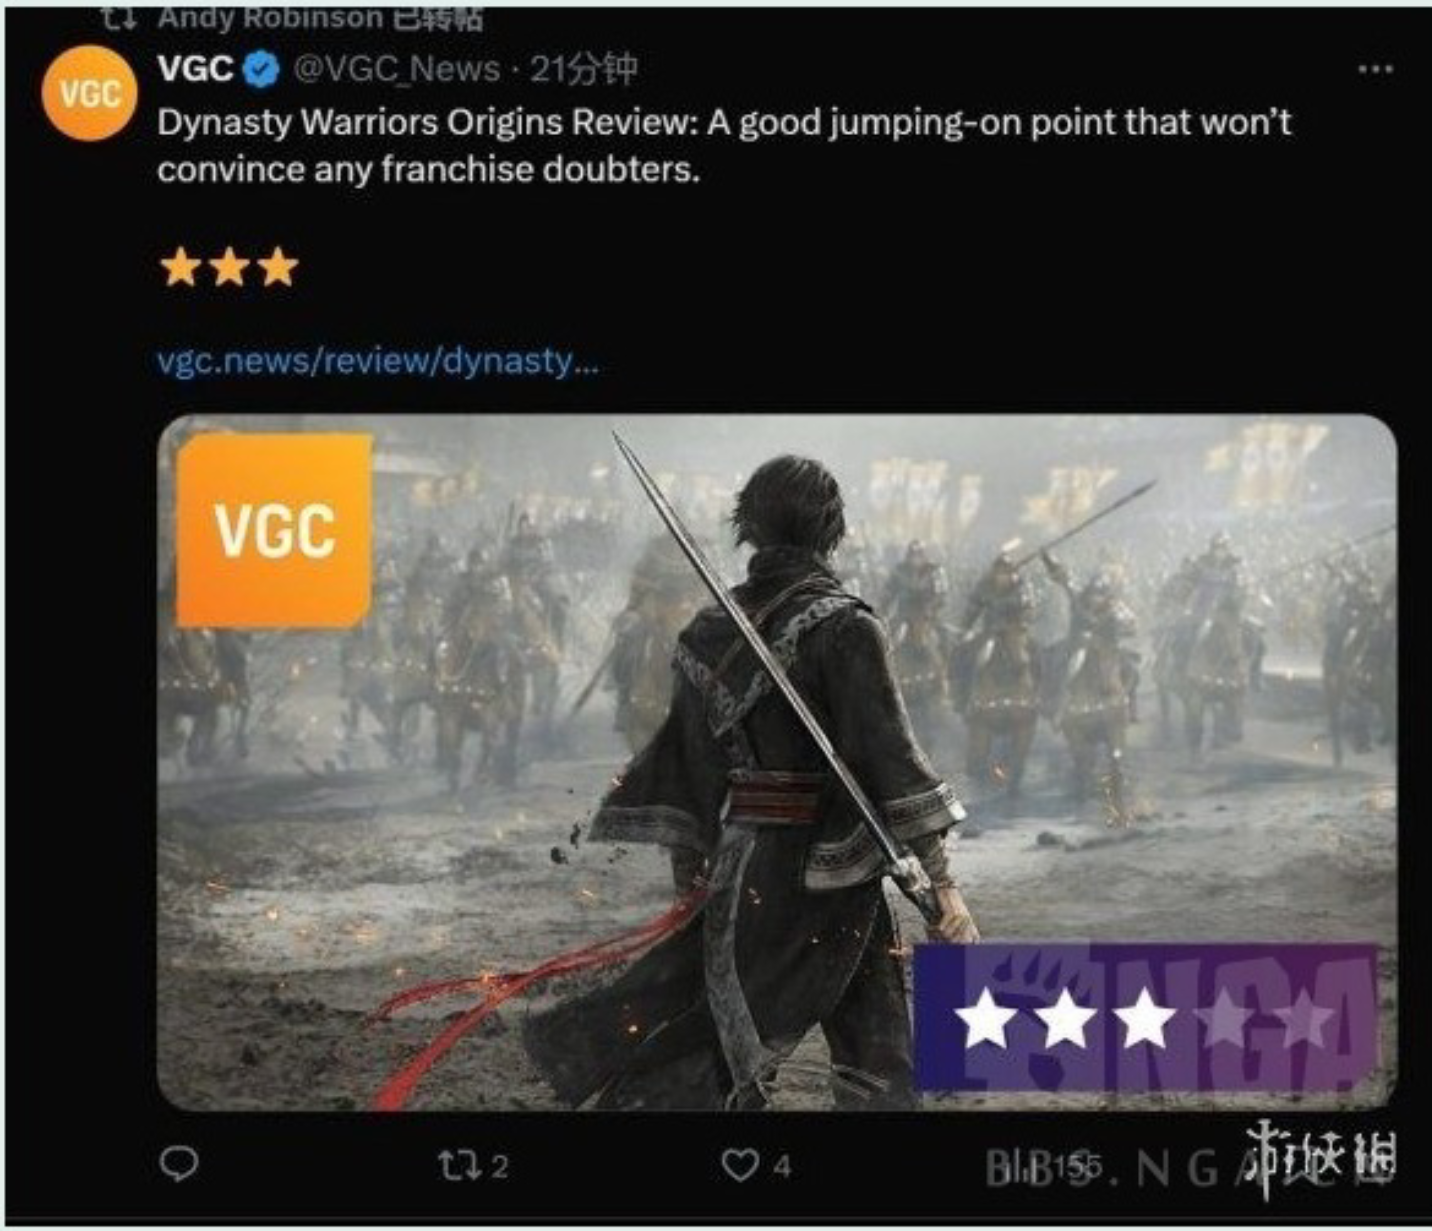
Task: Click the purple star rating banner in the image
Action: (x=1146, y=1017)
